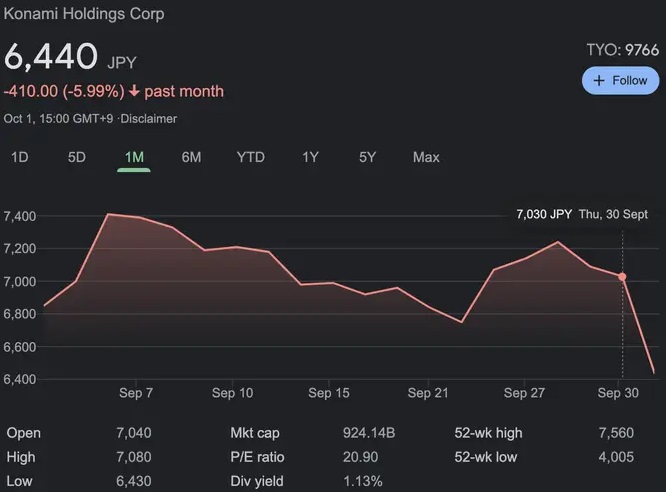Click the Konami Holdings Corp title

[x=83, y=14]
